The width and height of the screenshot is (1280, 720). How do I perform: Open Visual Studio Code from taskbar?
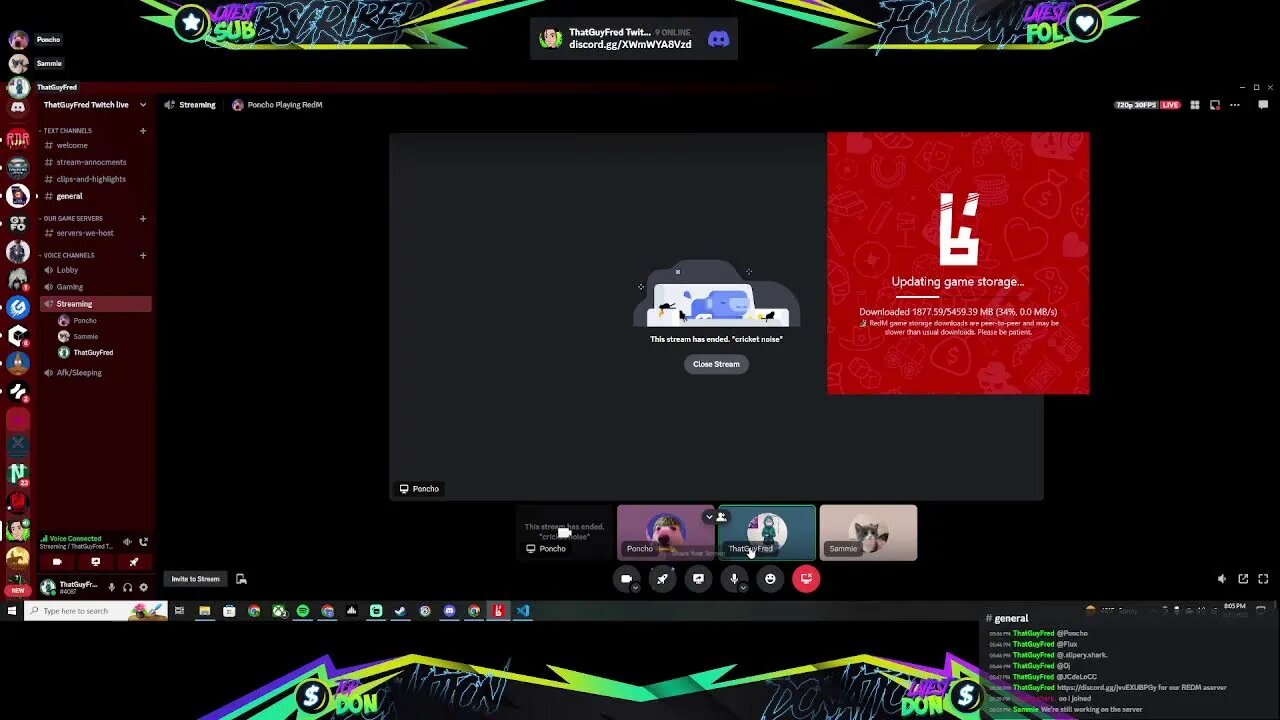coord(522,611)
